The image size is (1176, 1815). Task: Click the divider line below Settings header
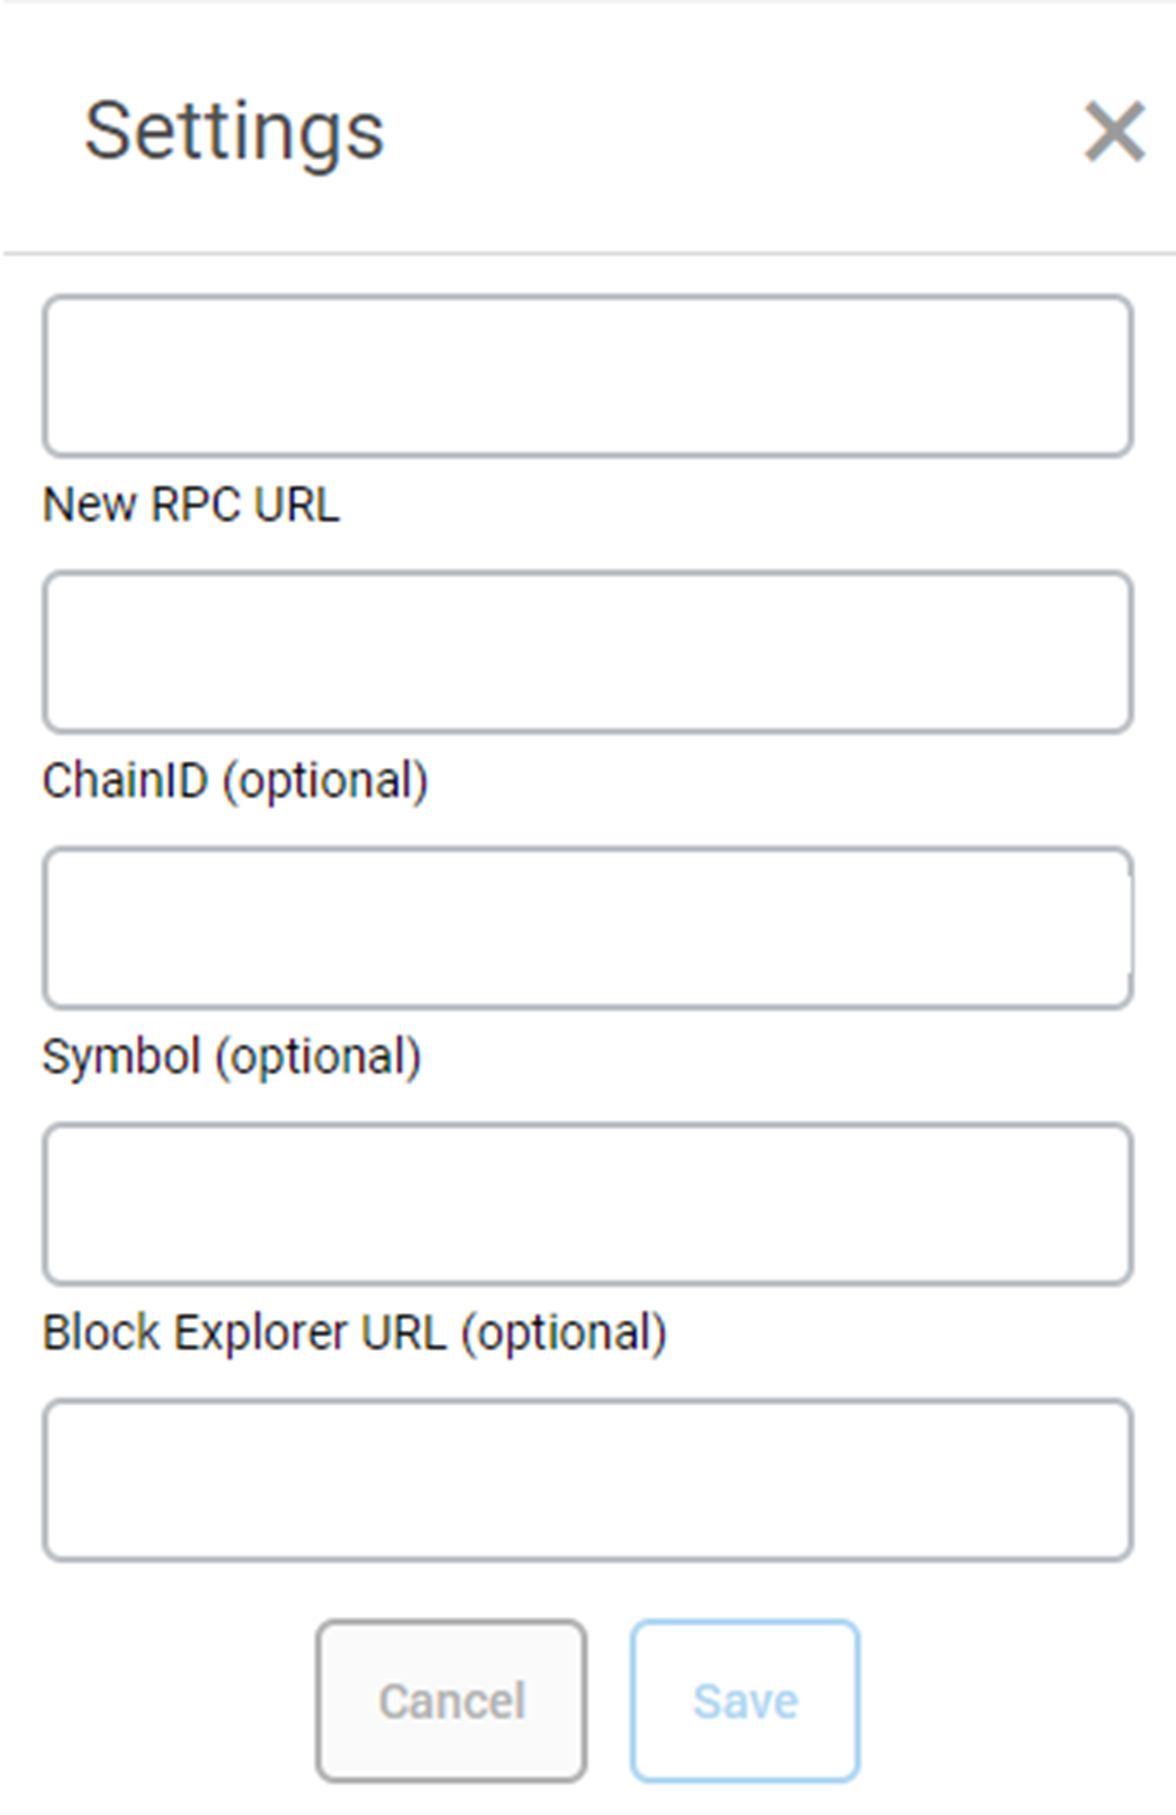click(x=587, y=254)
